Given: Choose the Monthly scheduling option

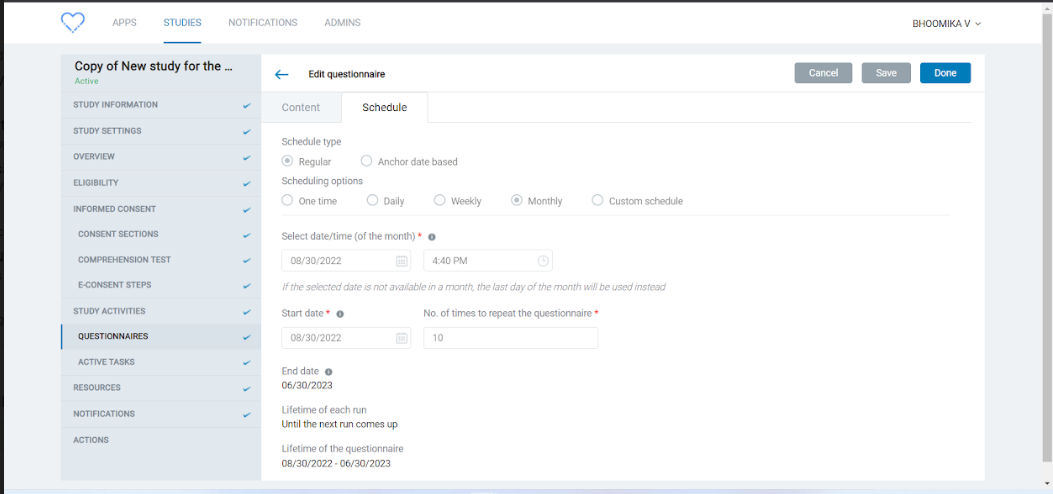Looking at the screenshot, I should (516, 201).
